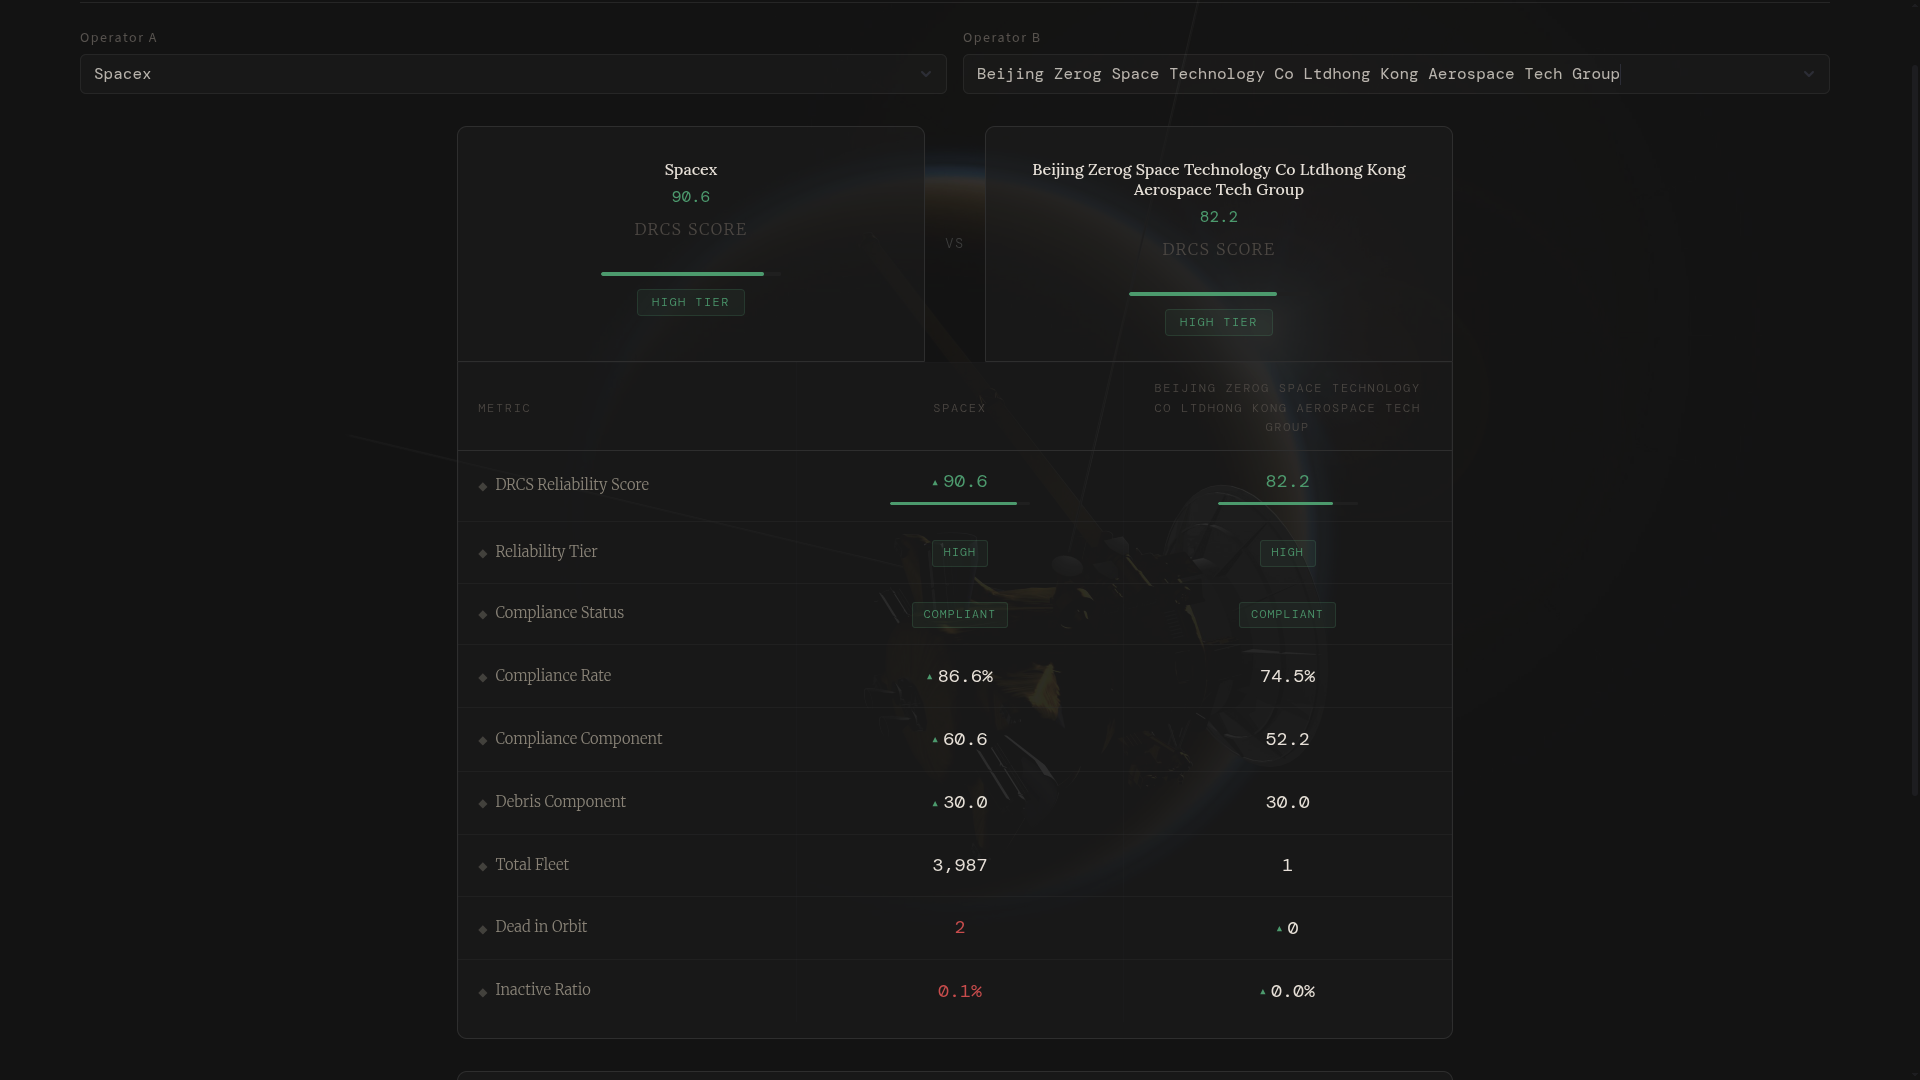Open the Operator B dropdown
The width and height of the screenshot is (1920, 1080).
[x=1395, y=74]
